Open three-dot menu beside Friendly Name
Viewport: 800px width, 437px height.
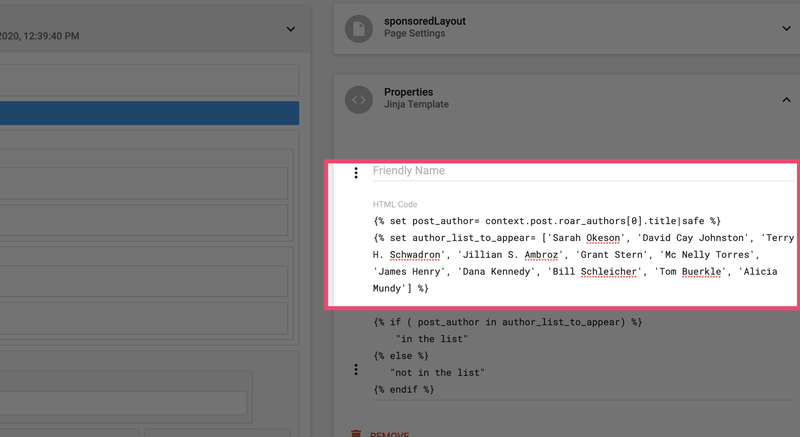(356, 173)
